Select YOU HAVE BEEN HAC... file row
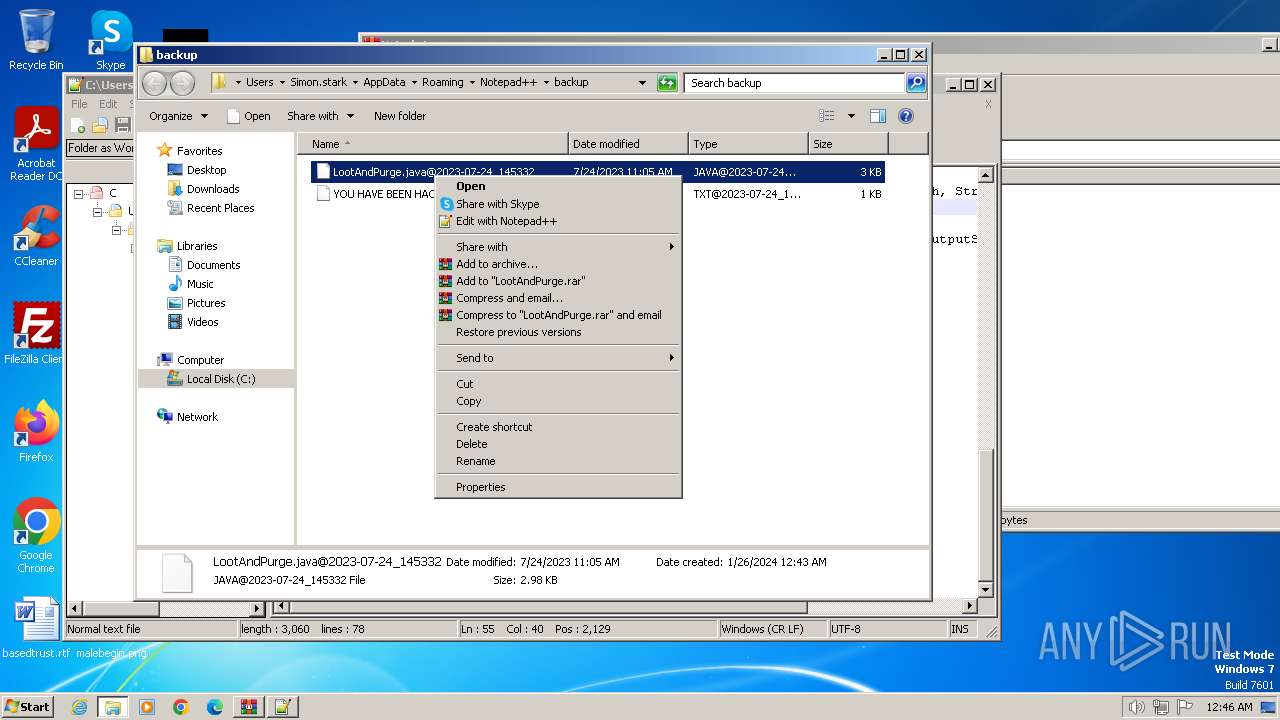1280x720 pixels. [597, 194]
